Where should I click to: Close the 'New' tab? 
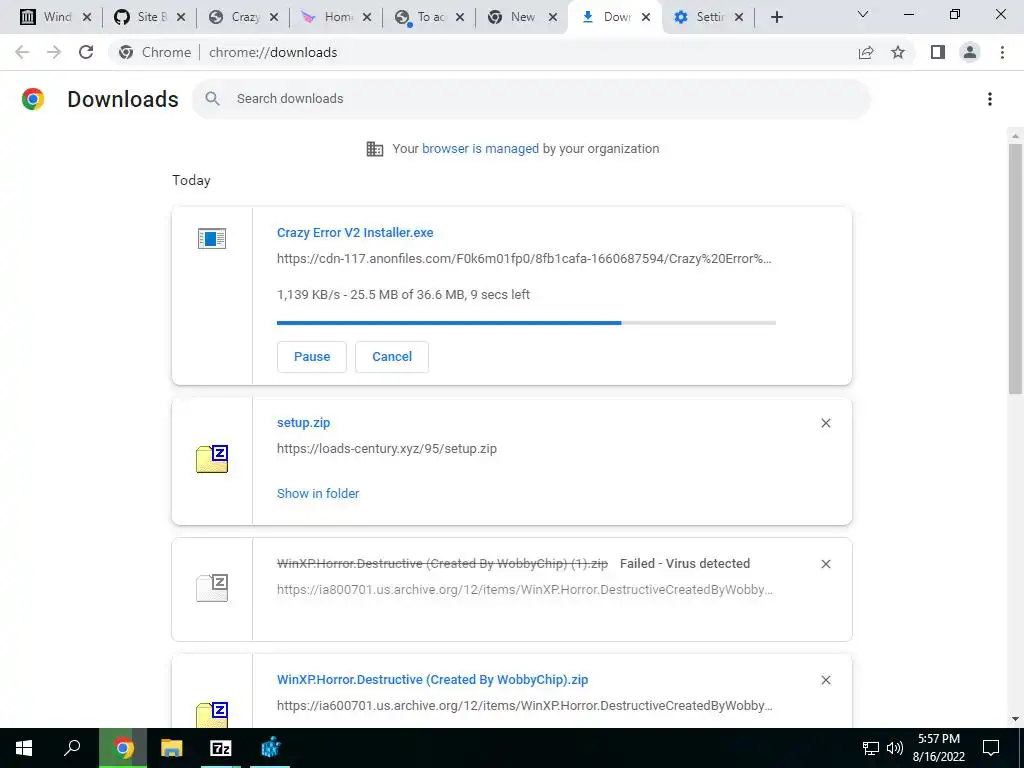553,18
